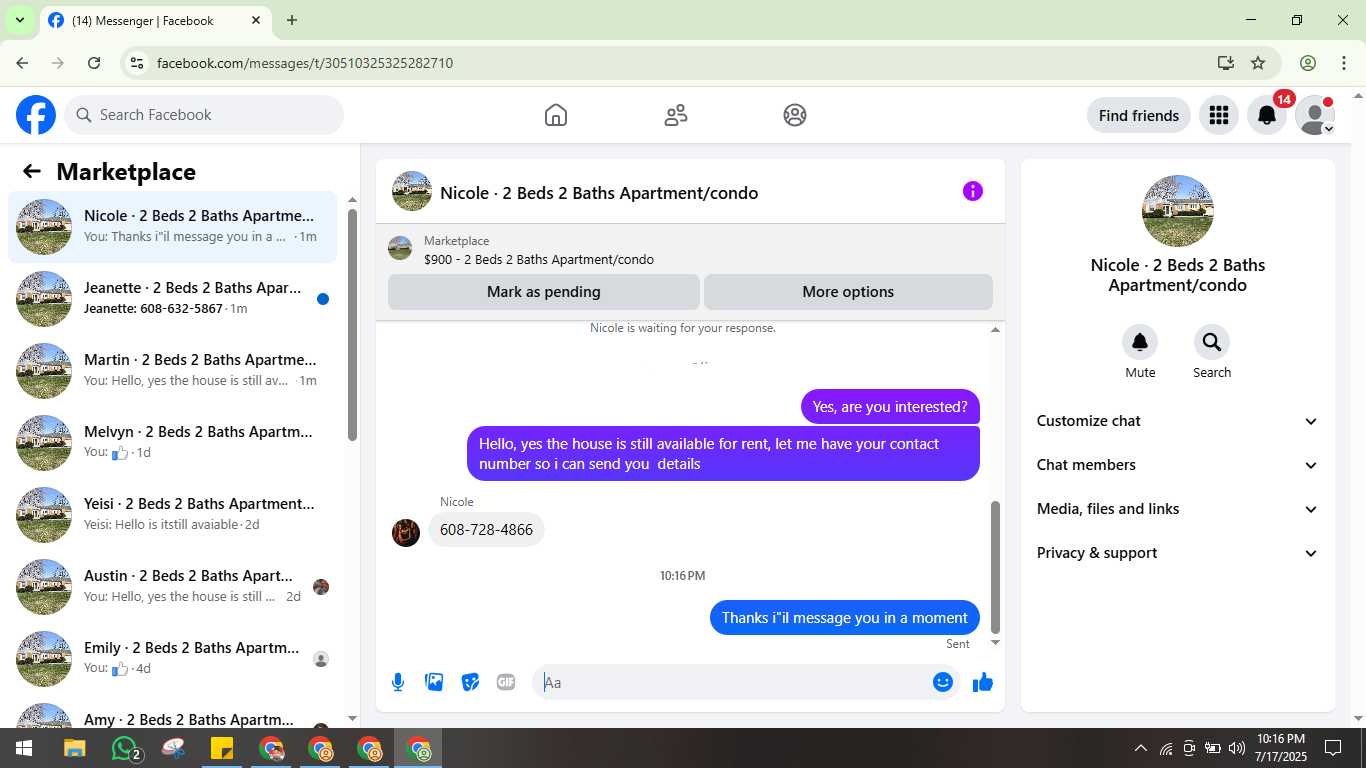Screen dimensions: 1366x768
Task: Choose a sticker icon
Action: [470, 682]
